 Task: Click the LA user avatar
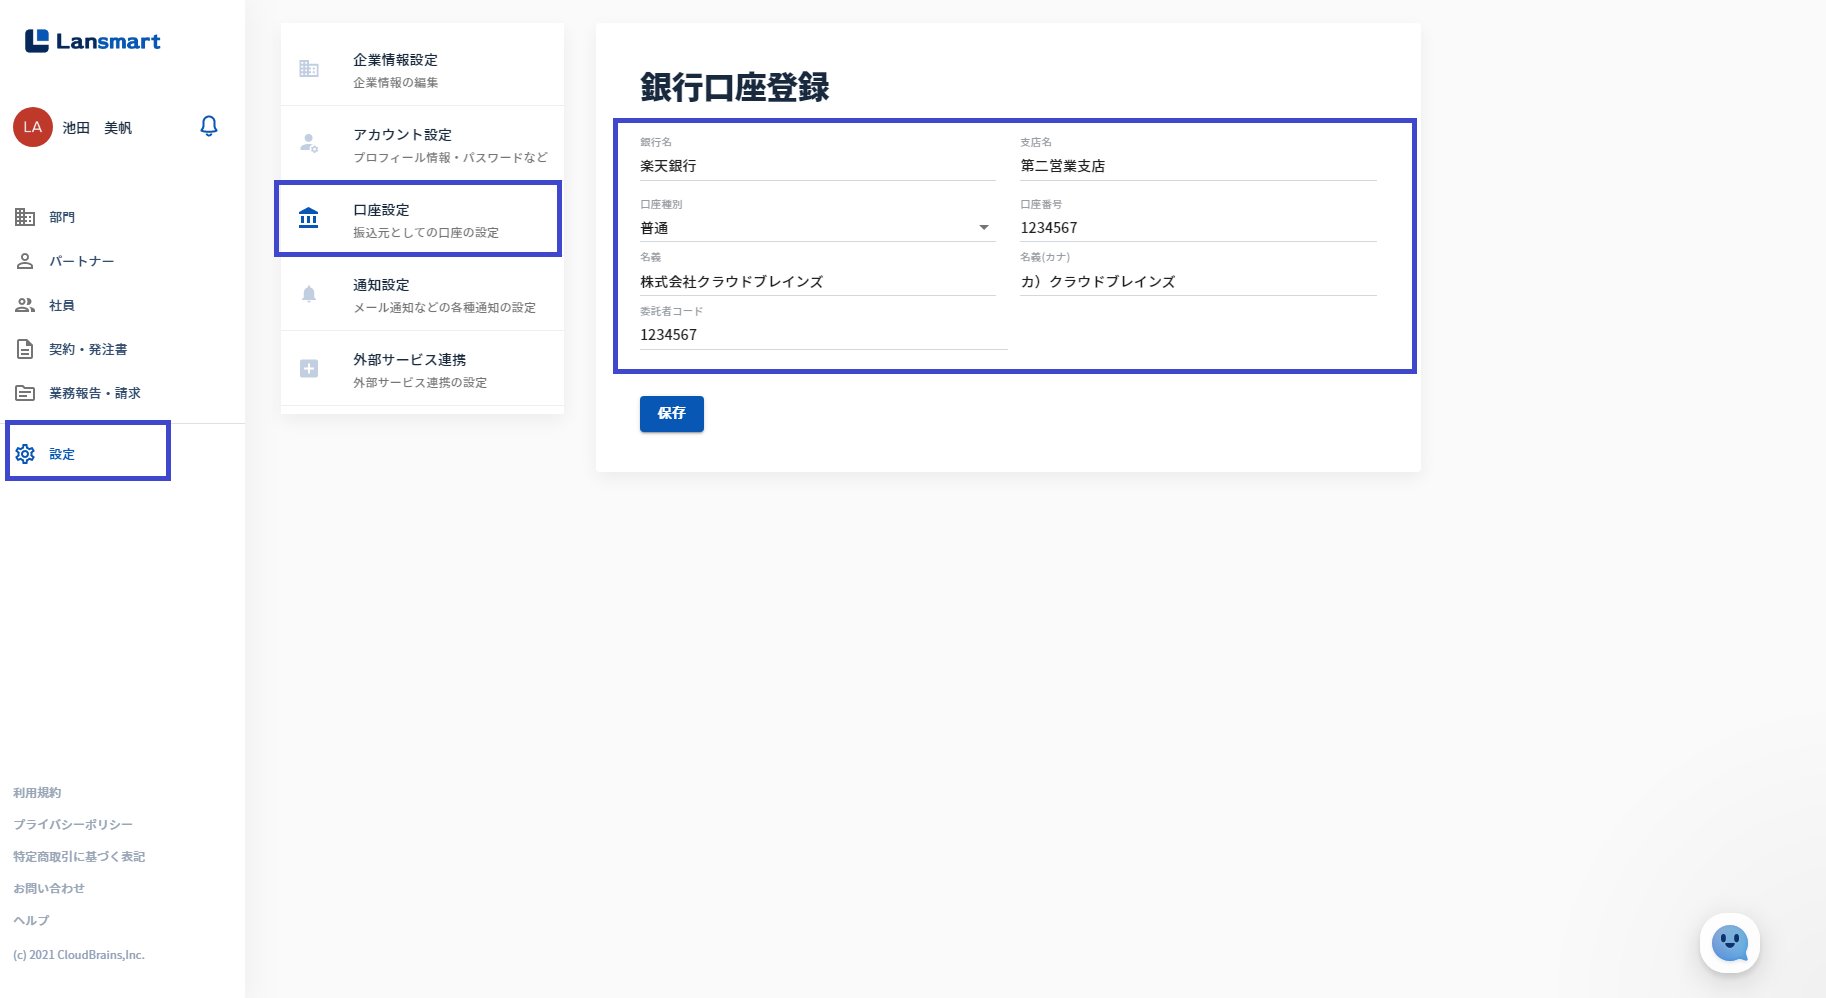pos(33,127)
